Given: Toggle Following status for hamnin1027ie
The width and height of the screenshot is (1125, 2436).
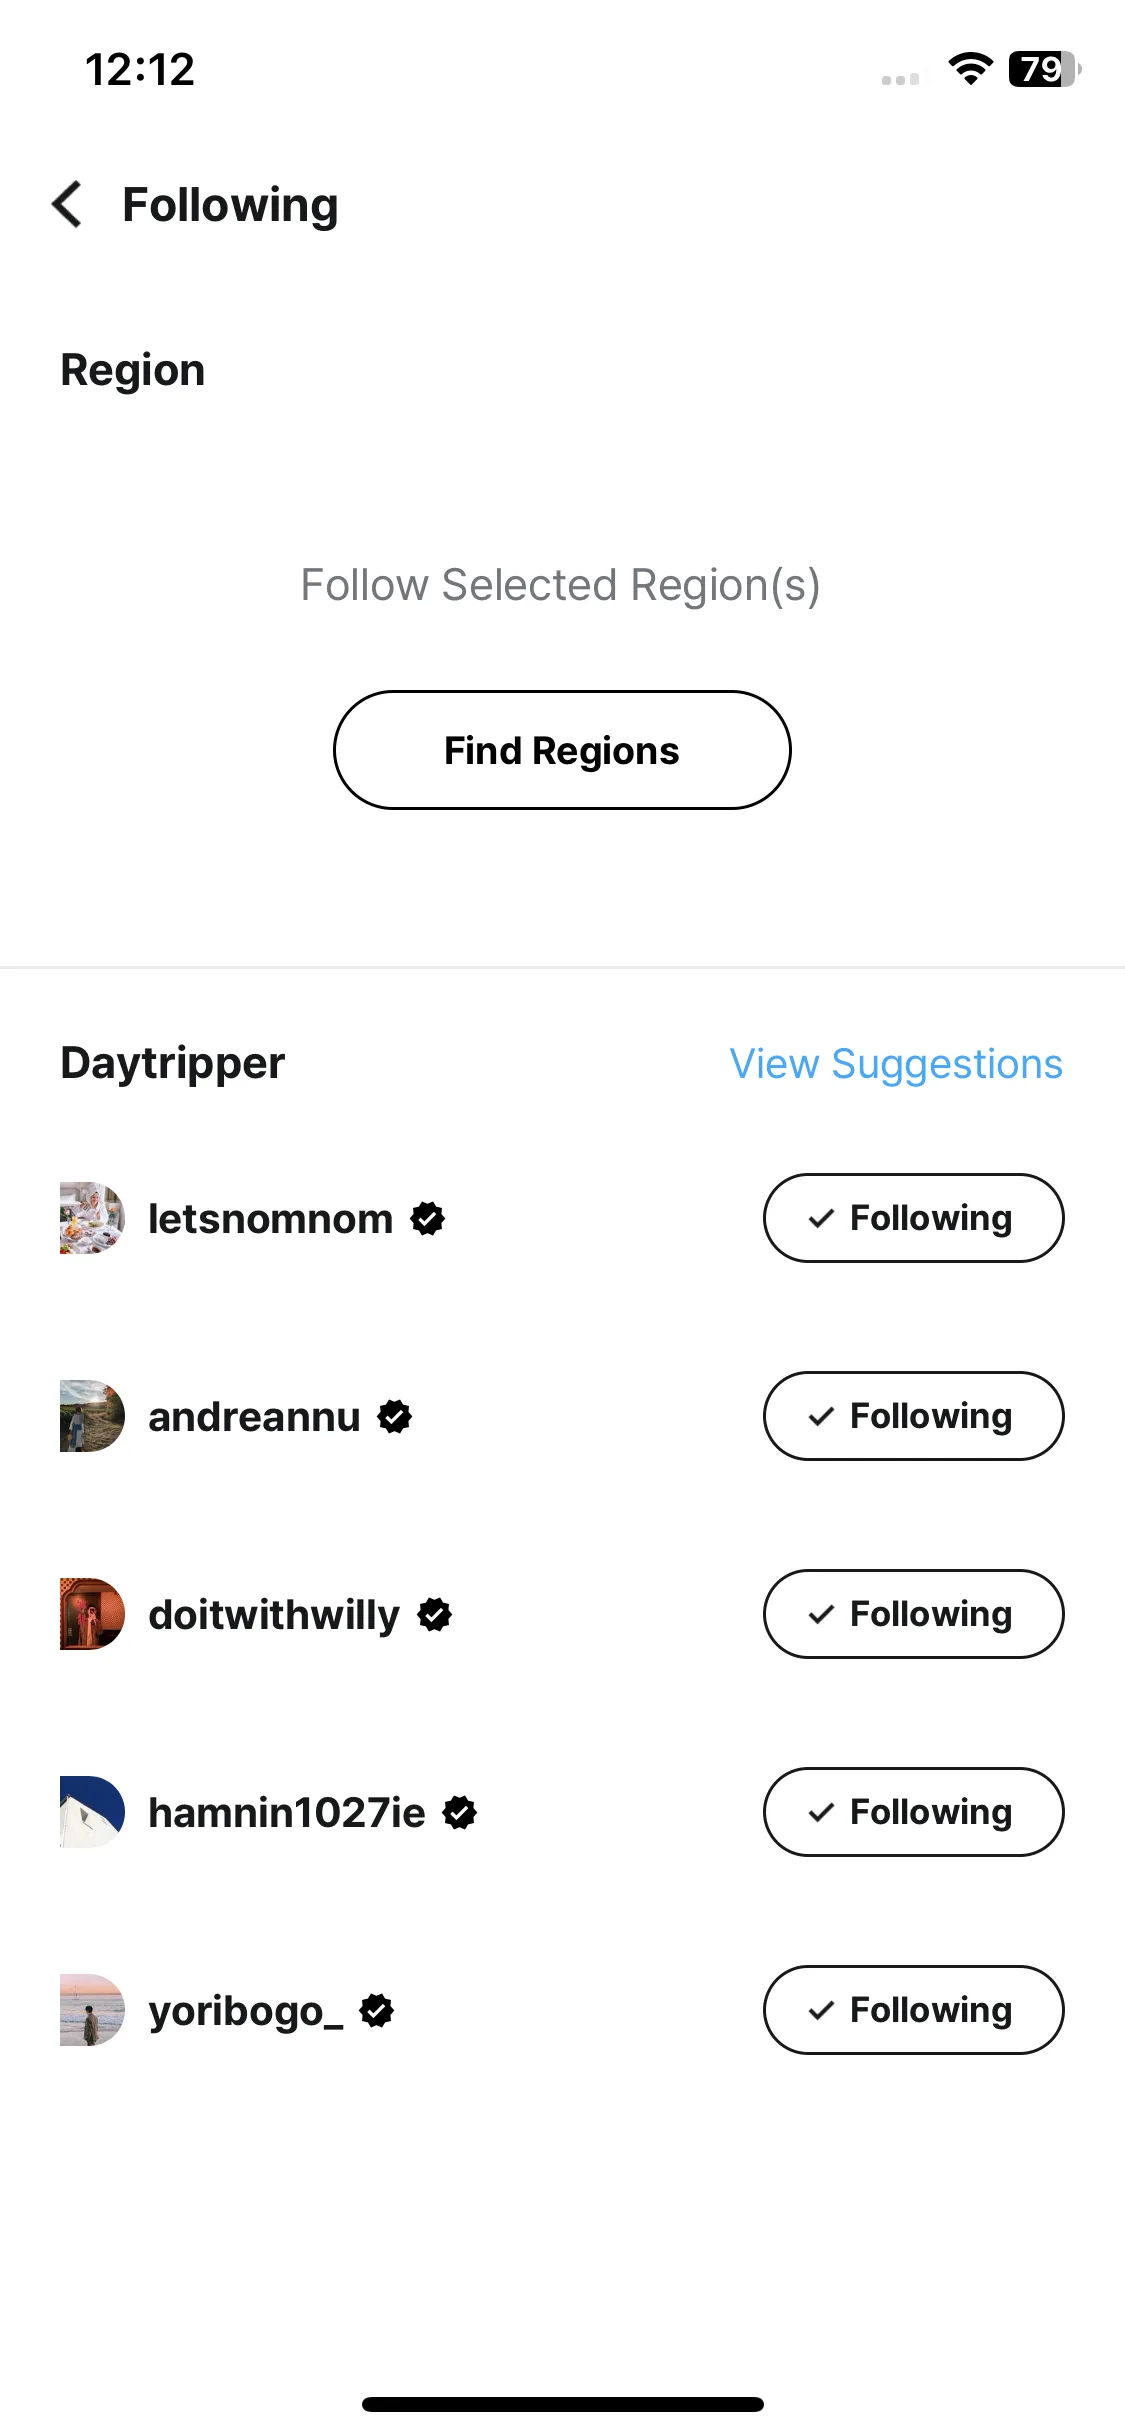Looking at the screenshot, I should 913,1812.
